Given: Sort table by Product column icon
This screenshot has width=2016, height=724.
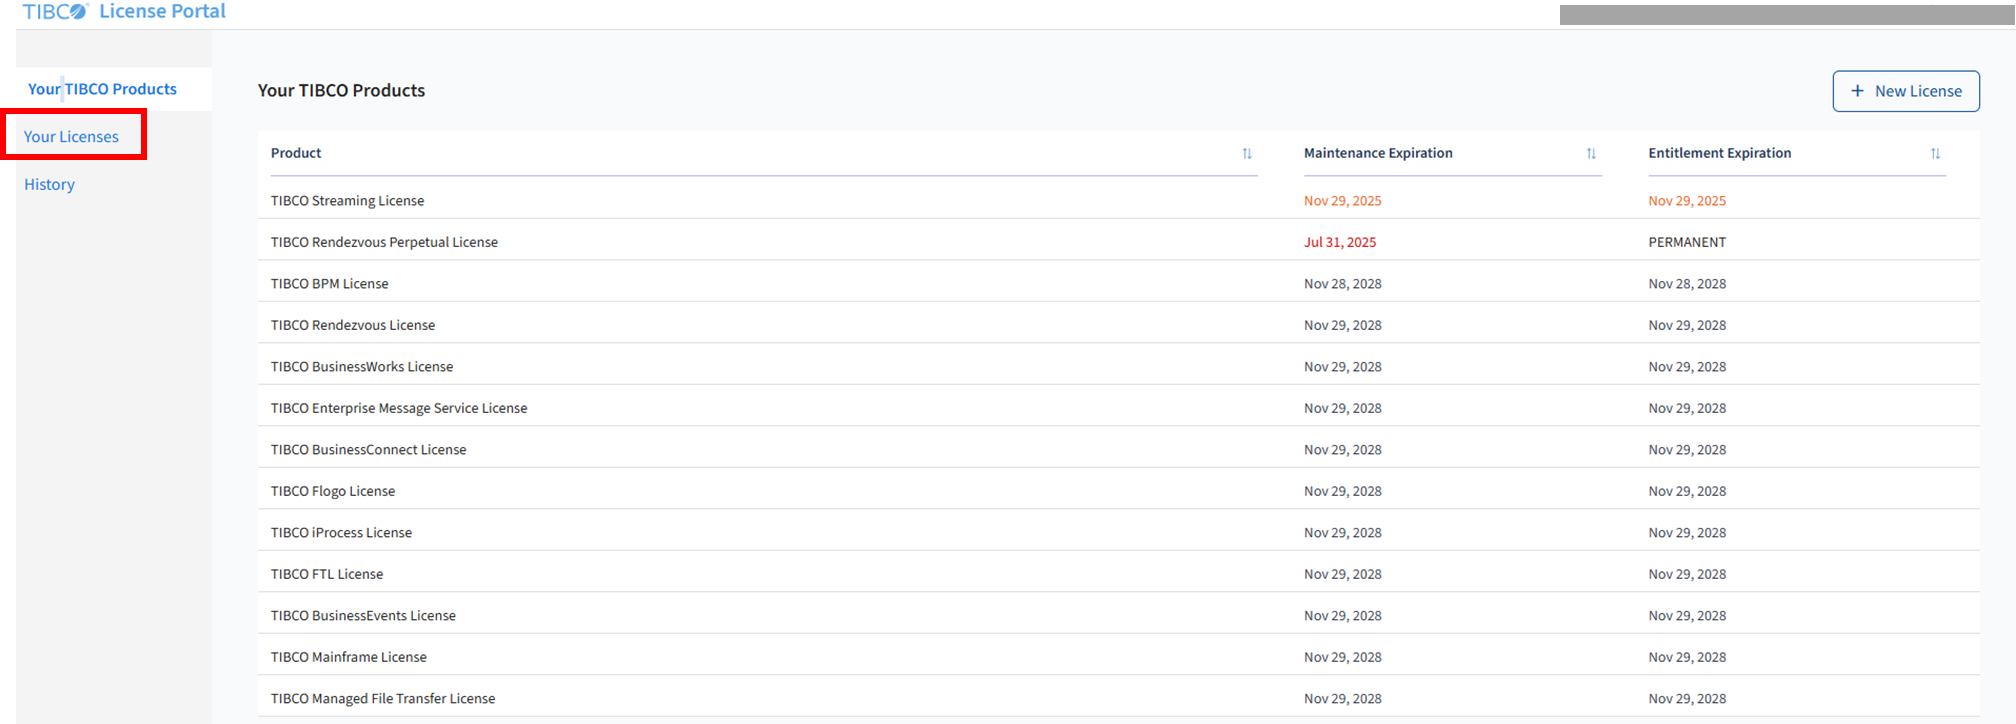Looking at the screenshot, I should 1247,154.
